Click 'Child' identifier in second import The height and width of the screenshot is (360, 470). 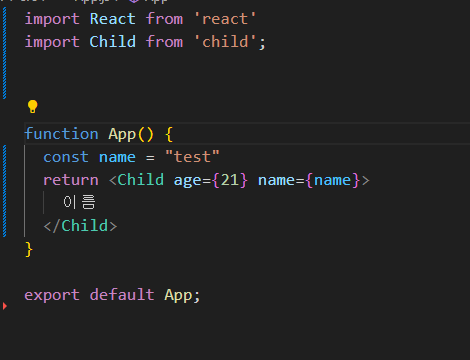113,42
